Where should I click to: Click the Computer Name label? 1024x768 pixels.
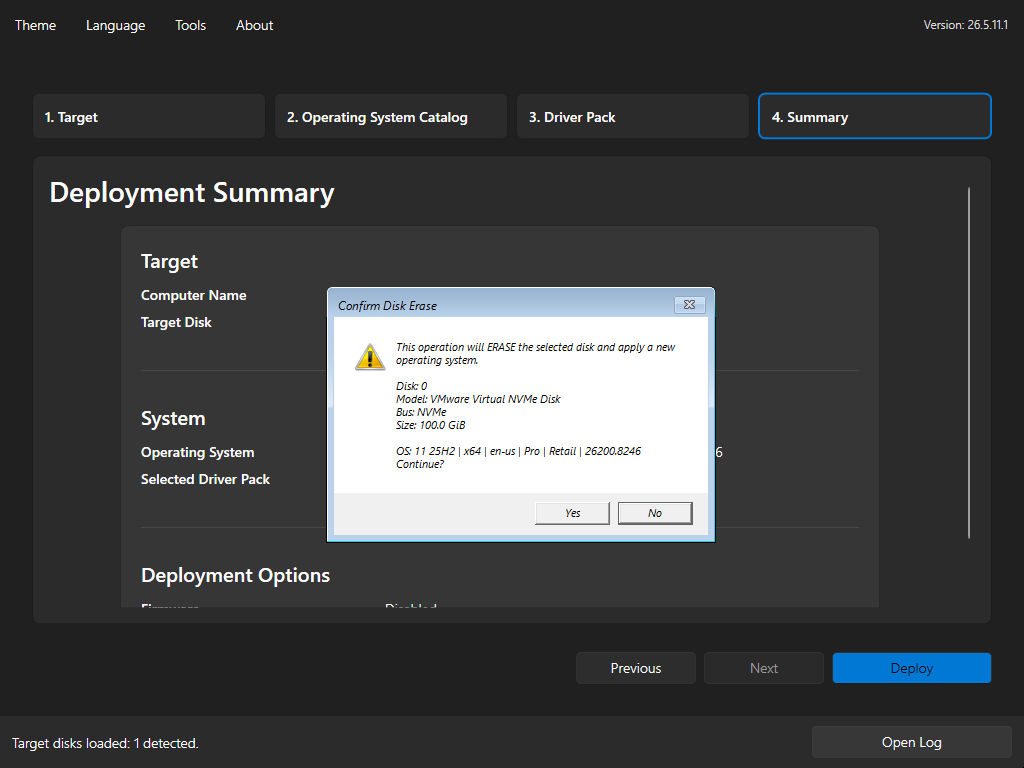(193, 295)
